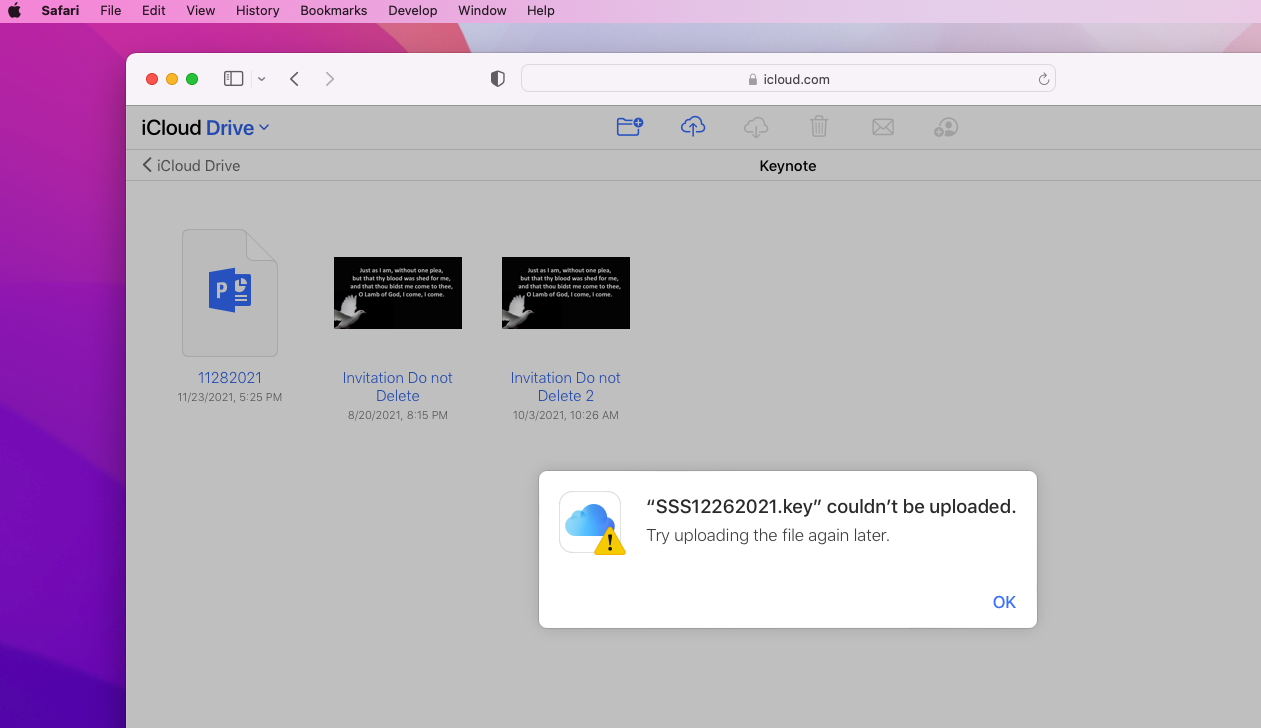The image size is (1261, 728).
Task: Expand the iCloud Drive app switcher dropdown
Action: pyautogui.click(x=264, y=128)
